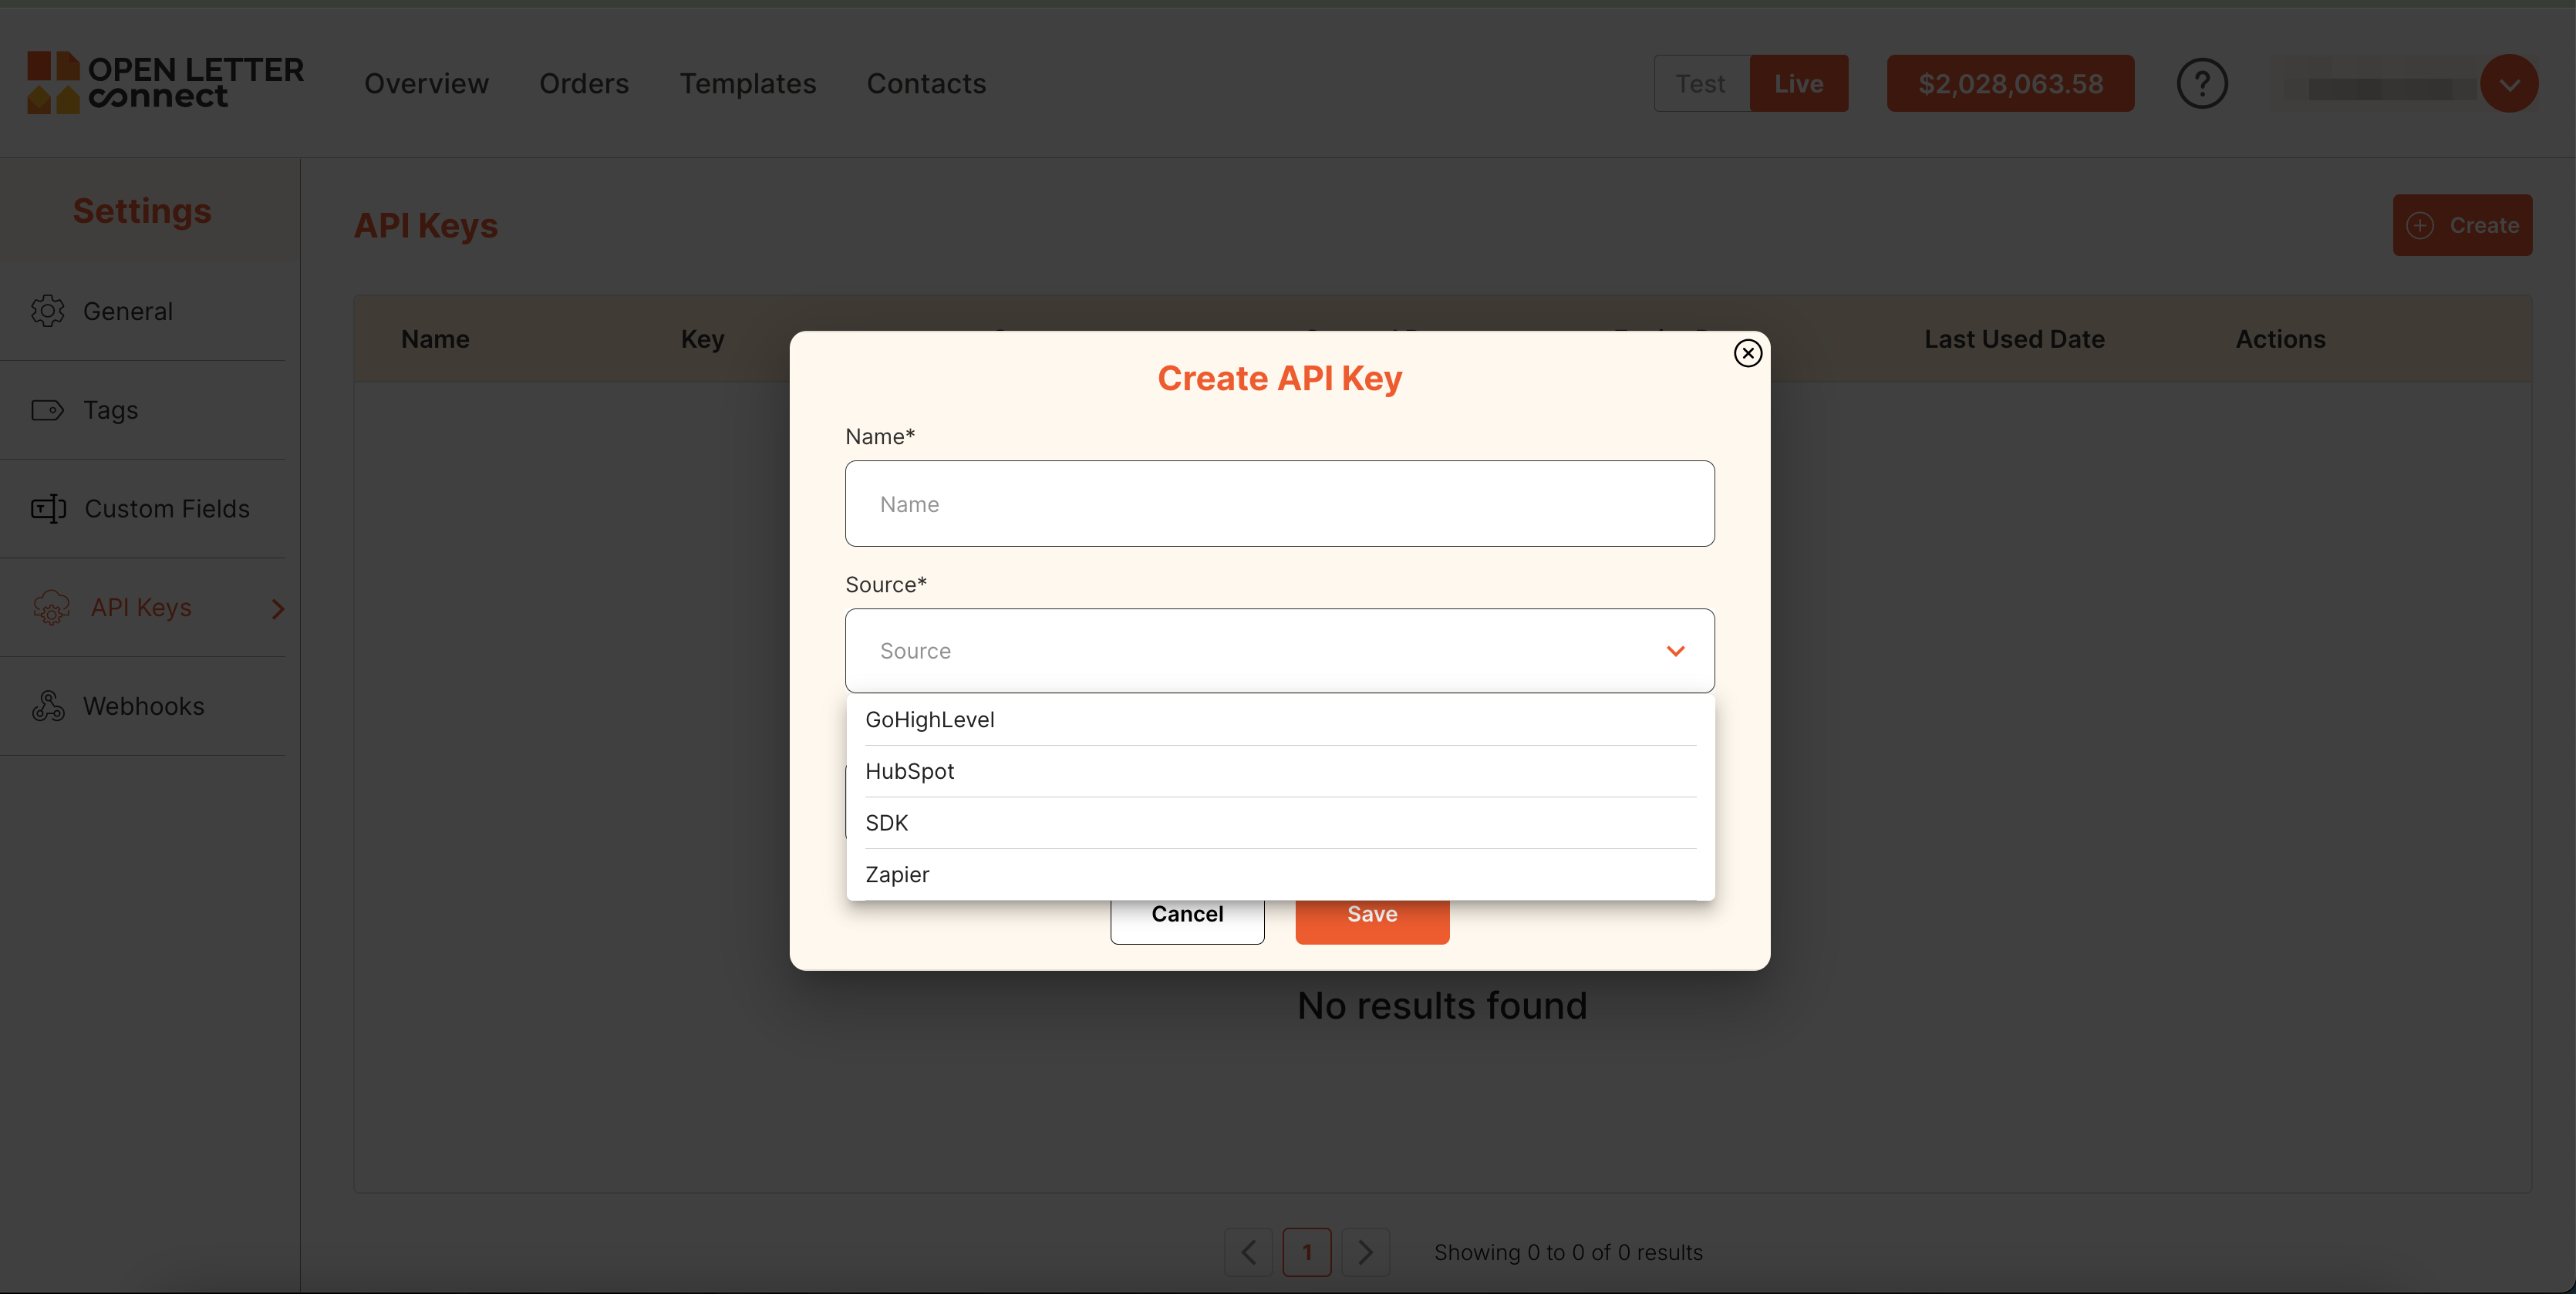Viewport: 2576px width, 1294px height.
Task: Click the API Keys cloud gear icon
Action: [51, 608]
